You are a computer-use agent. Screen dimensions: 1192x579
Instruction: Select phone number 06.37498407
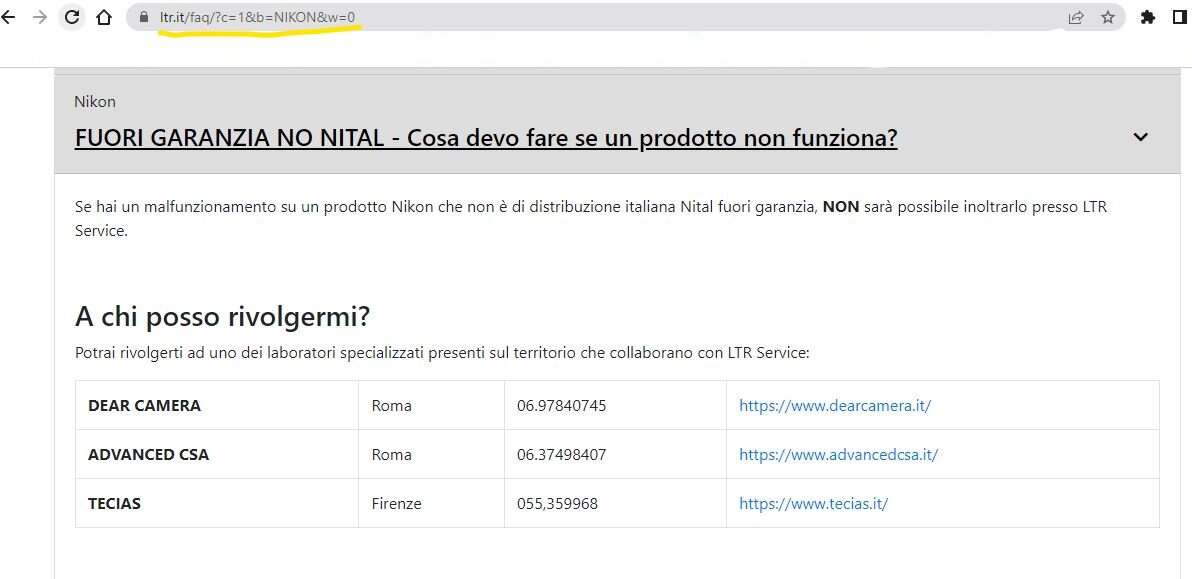tap(561, 454)
